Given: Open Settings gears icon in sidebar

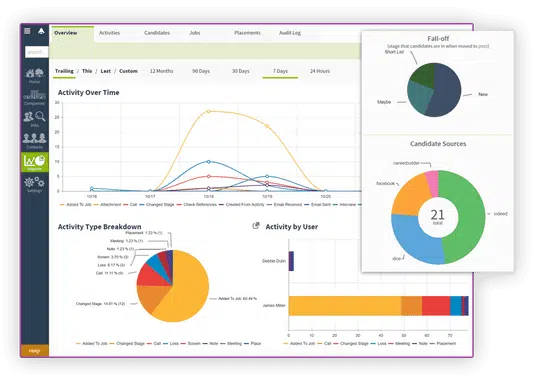Looking at the screenshot, I should (x=34, y=184).
